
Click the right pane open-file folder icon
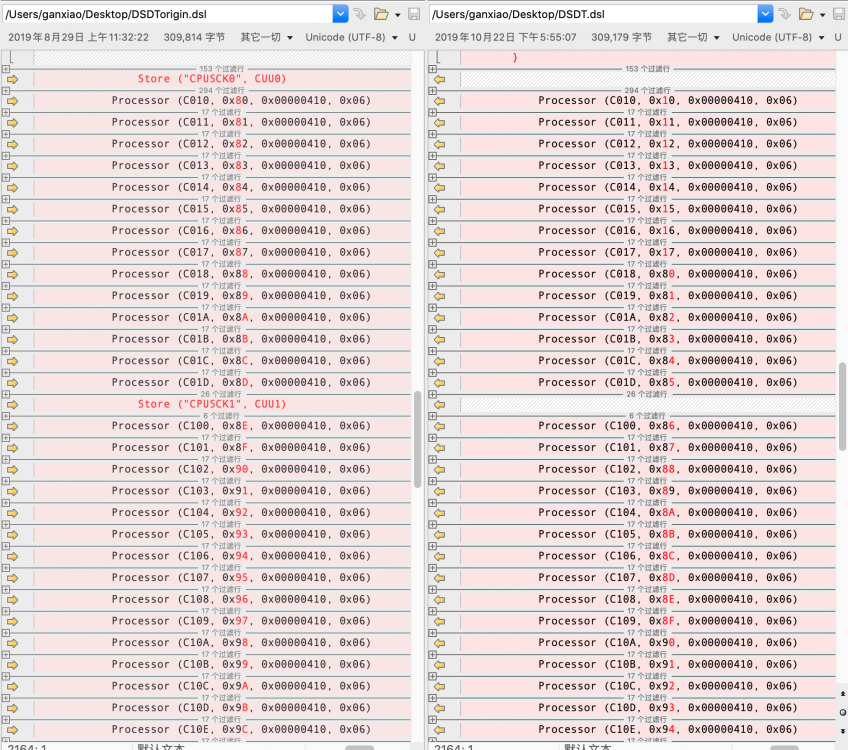[806, 14]
